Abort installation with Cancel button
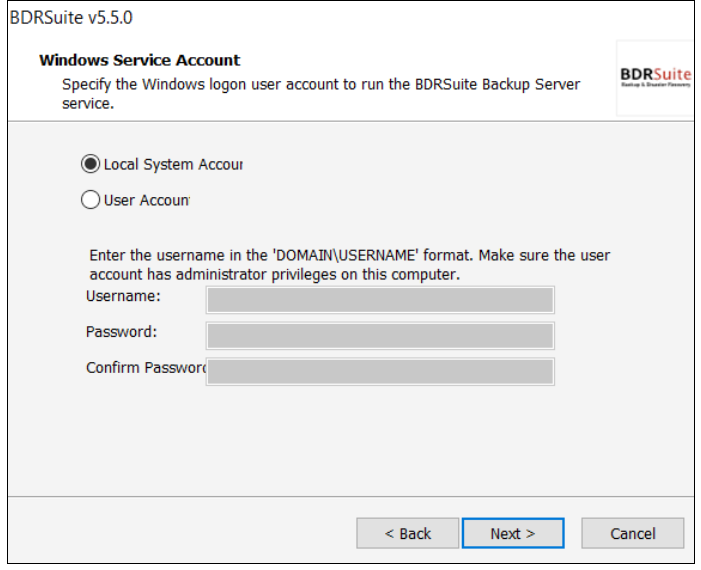The width and height of the screenshot is (701, 570). coord(633,533)
